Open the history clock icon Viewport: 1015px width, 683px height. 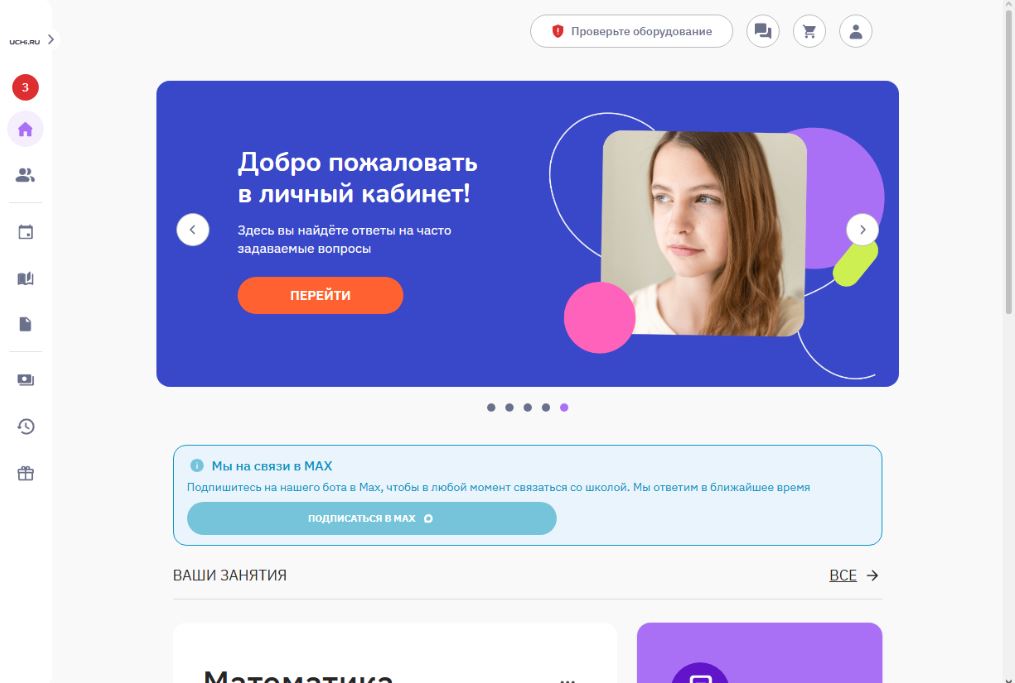point(25,426)
